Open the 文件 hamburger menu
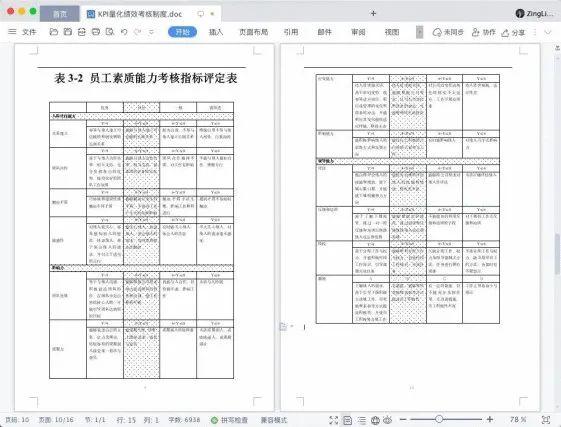Screen dimensions: 561x427 pyautogui.click(x=22, y=32)
